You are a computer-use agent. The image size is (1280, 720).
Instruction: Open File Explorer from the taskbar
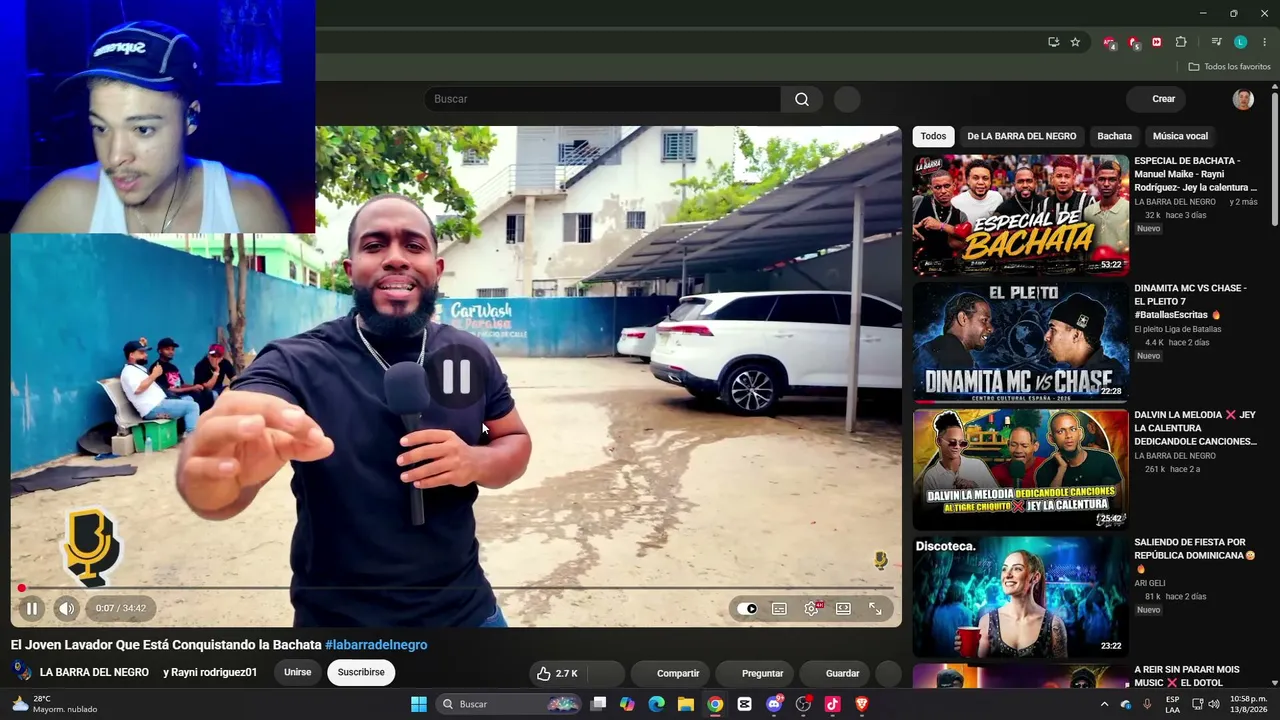click(x=686, y=704)
